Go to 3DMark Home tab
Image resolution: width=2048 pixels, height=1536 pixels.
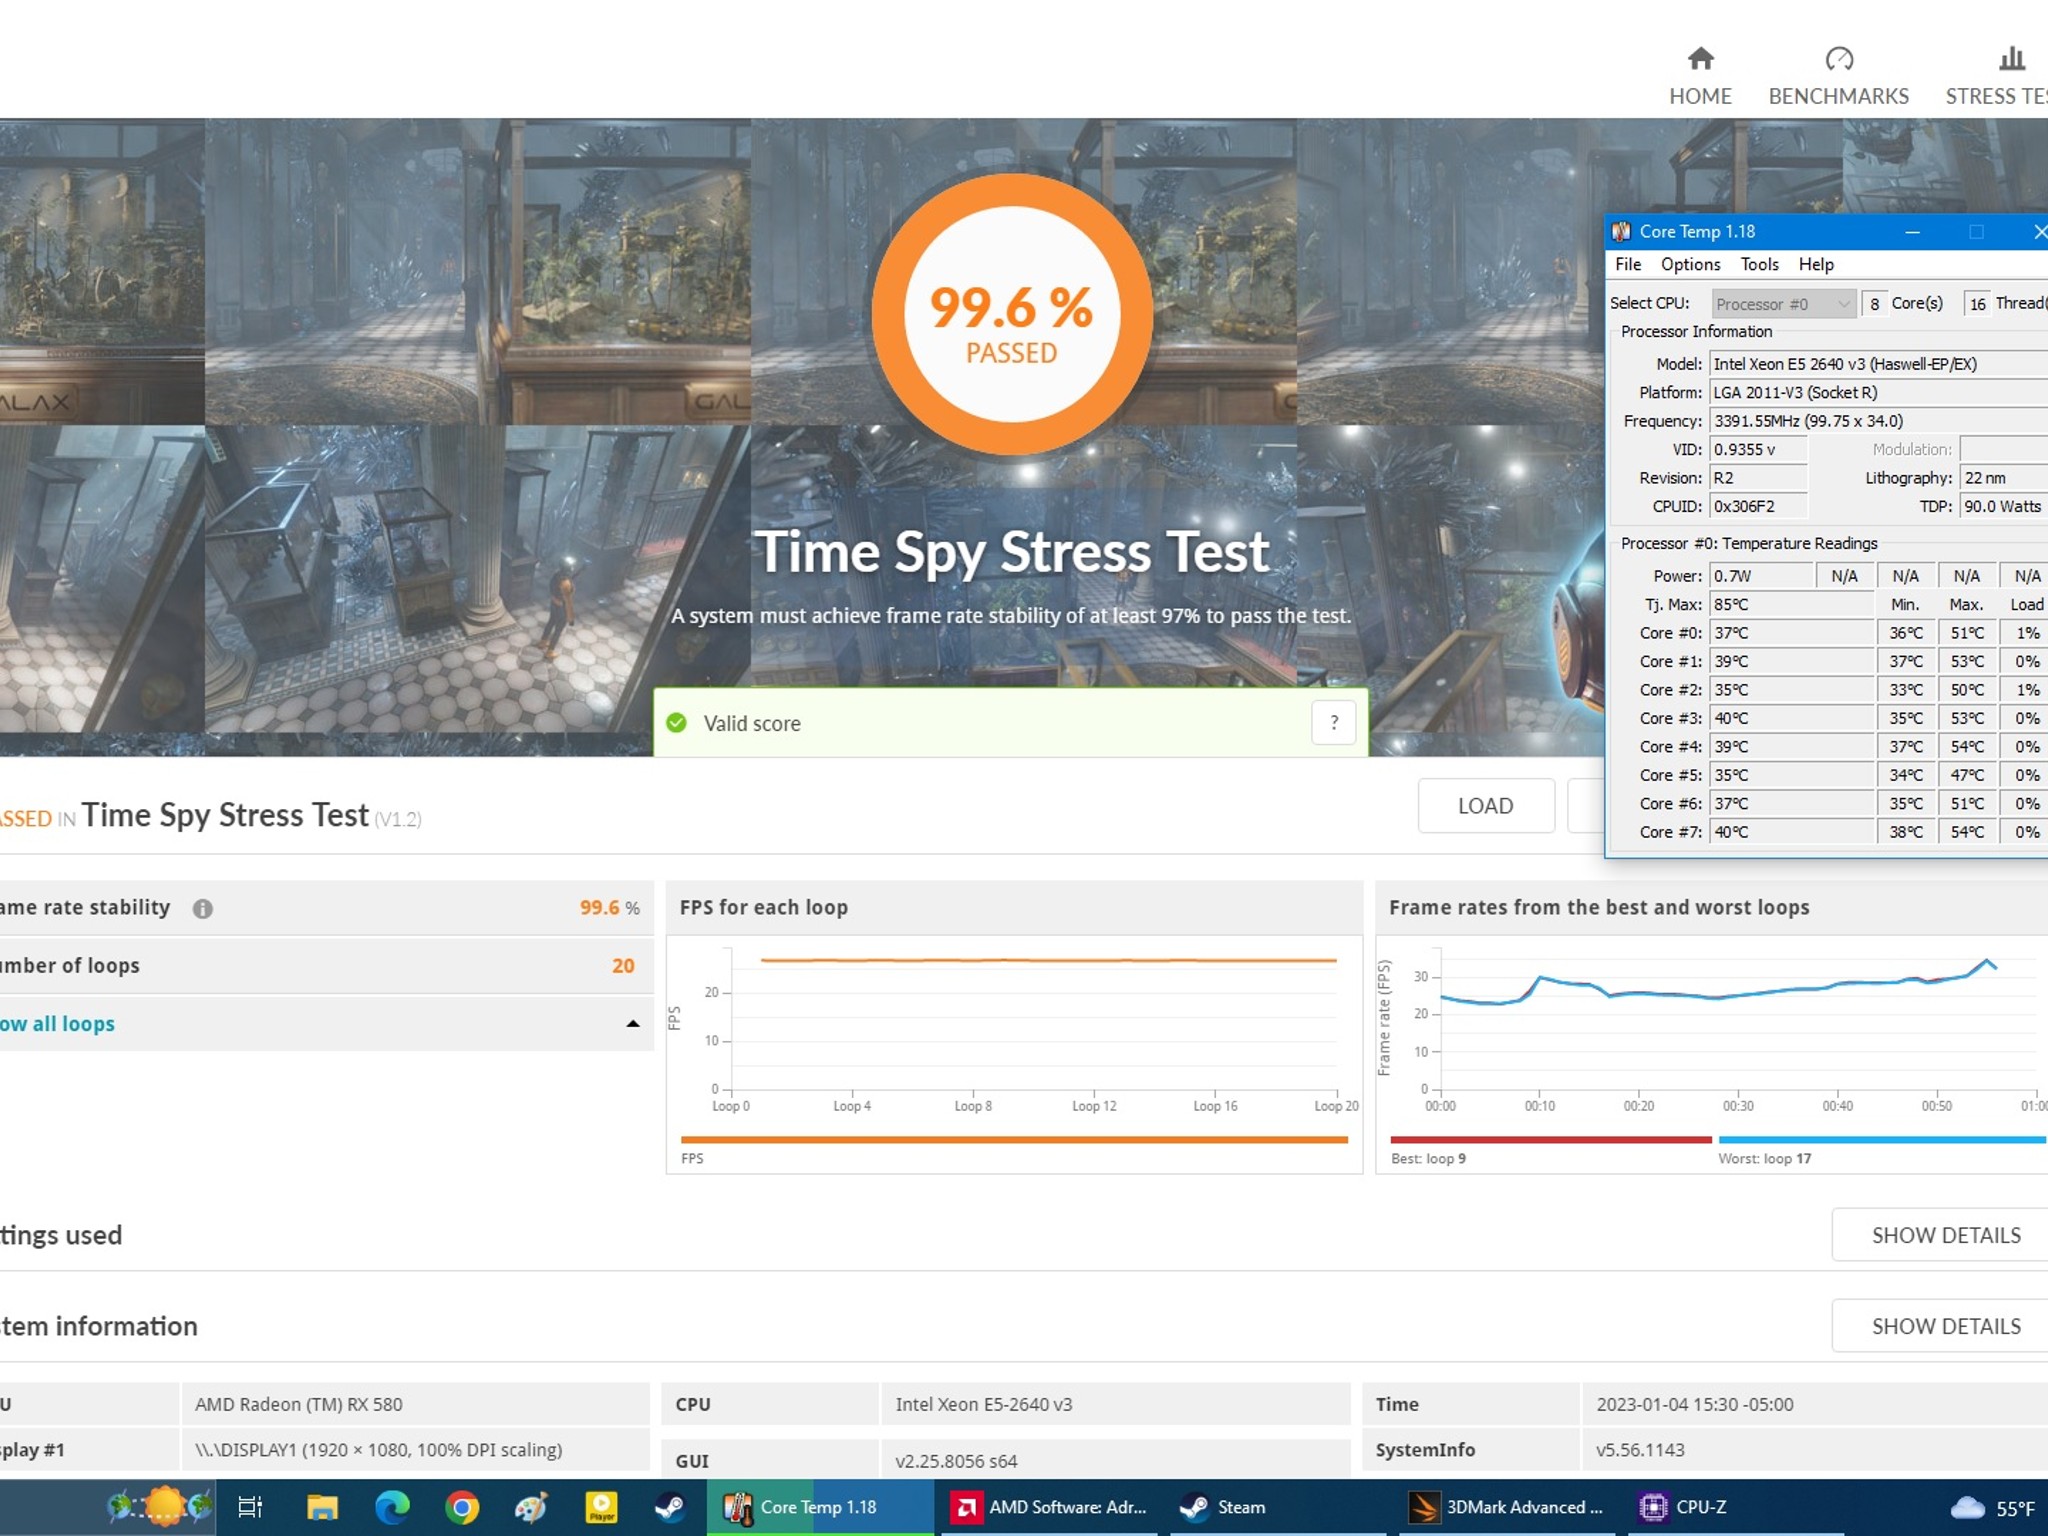pos(1700,76)
